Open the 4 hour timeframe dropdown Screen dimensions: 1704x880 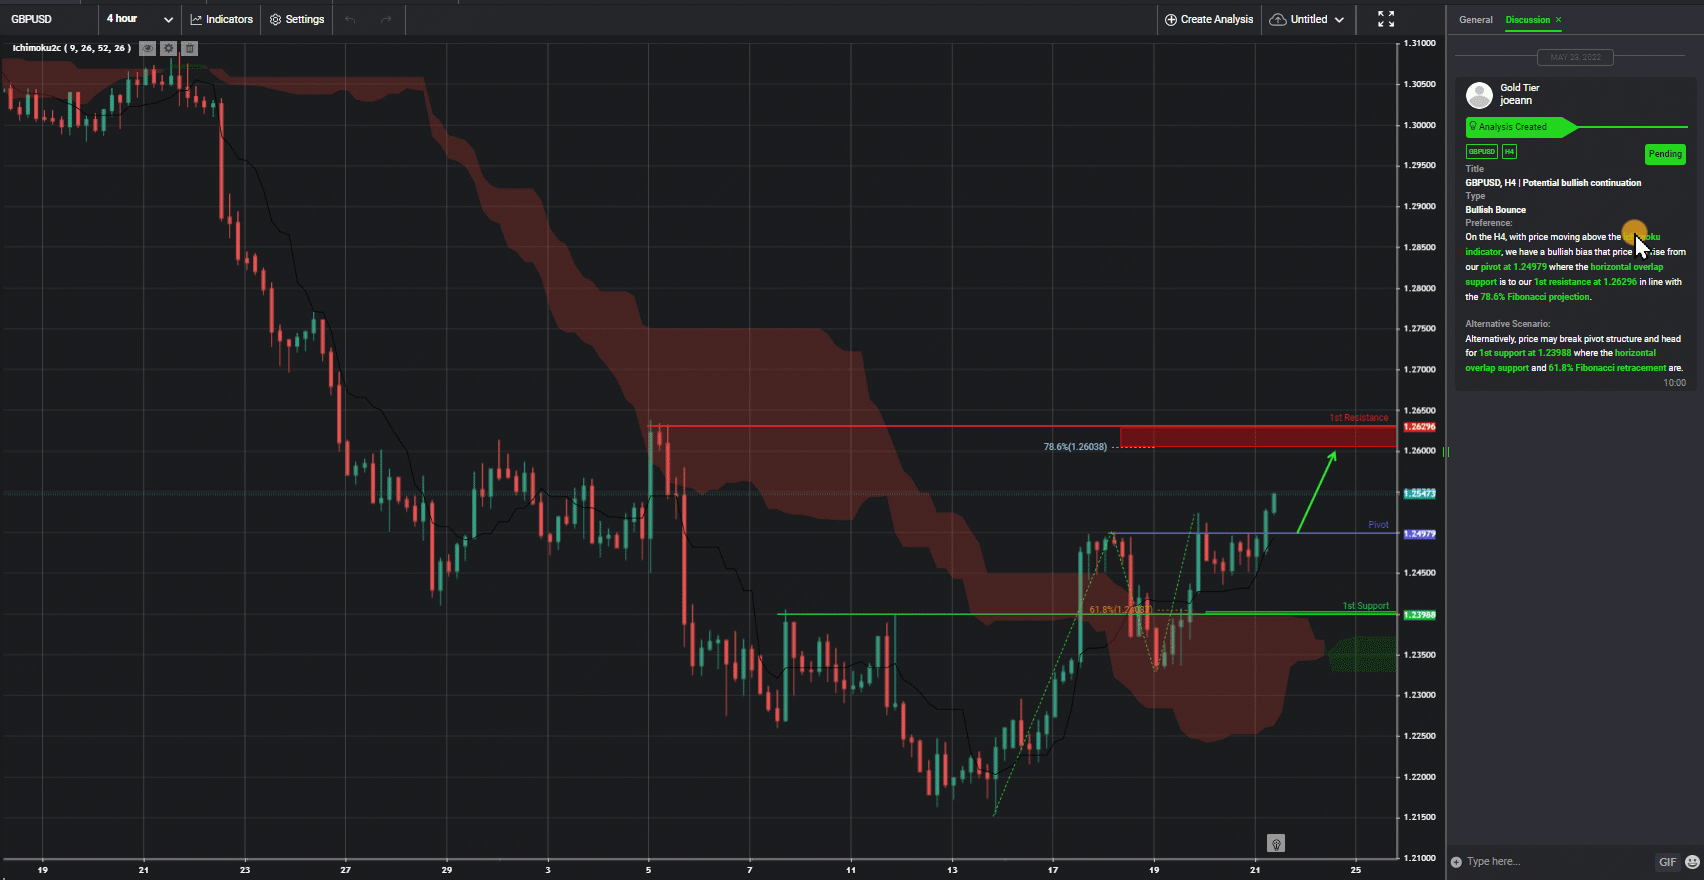tap(139, 19)
